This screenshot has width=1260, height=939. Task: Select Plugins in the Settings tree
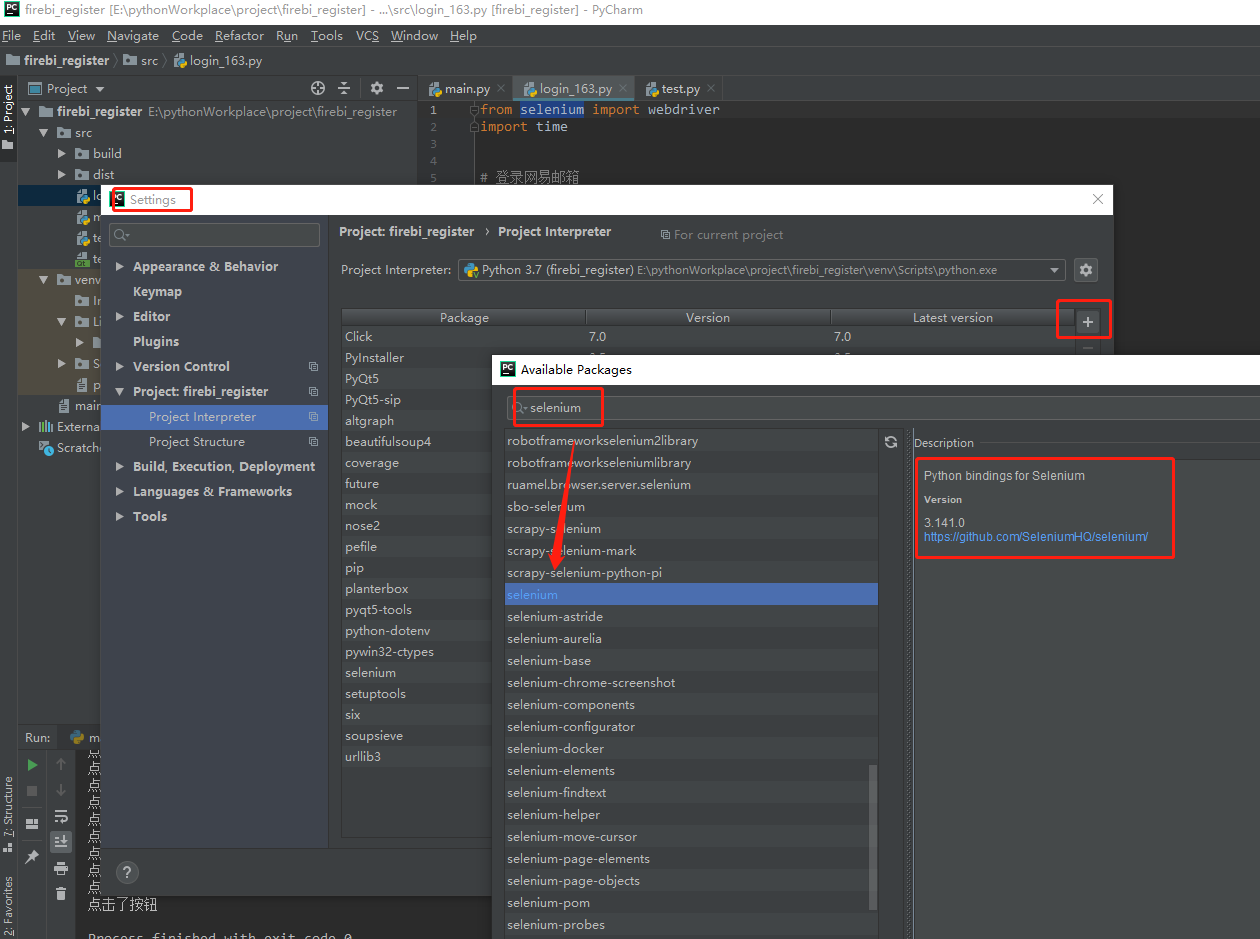pos(156,342)
